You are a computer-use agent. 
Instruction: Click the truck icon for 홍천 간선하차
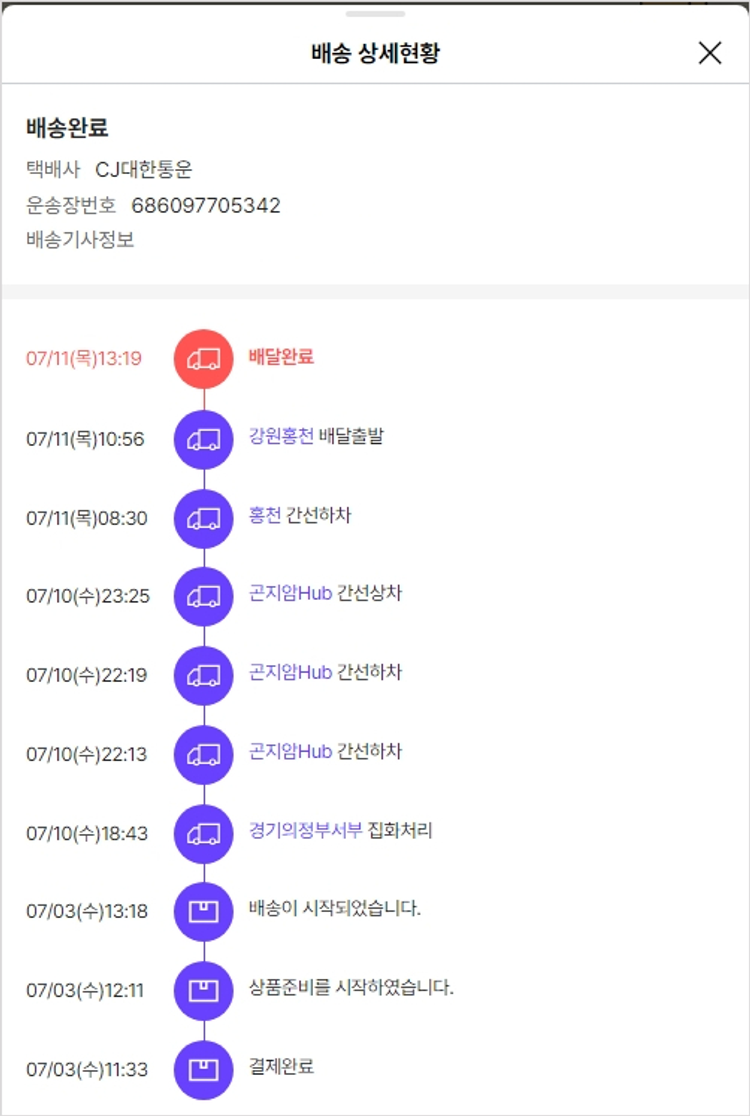[204, 517]
